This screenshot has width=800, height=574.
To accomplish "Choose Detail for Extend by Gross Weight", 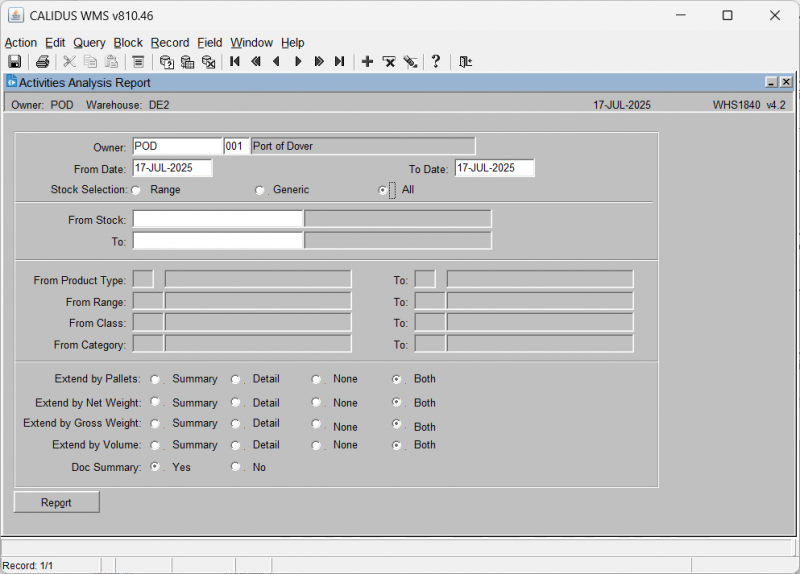I will (x=235, y=423).
